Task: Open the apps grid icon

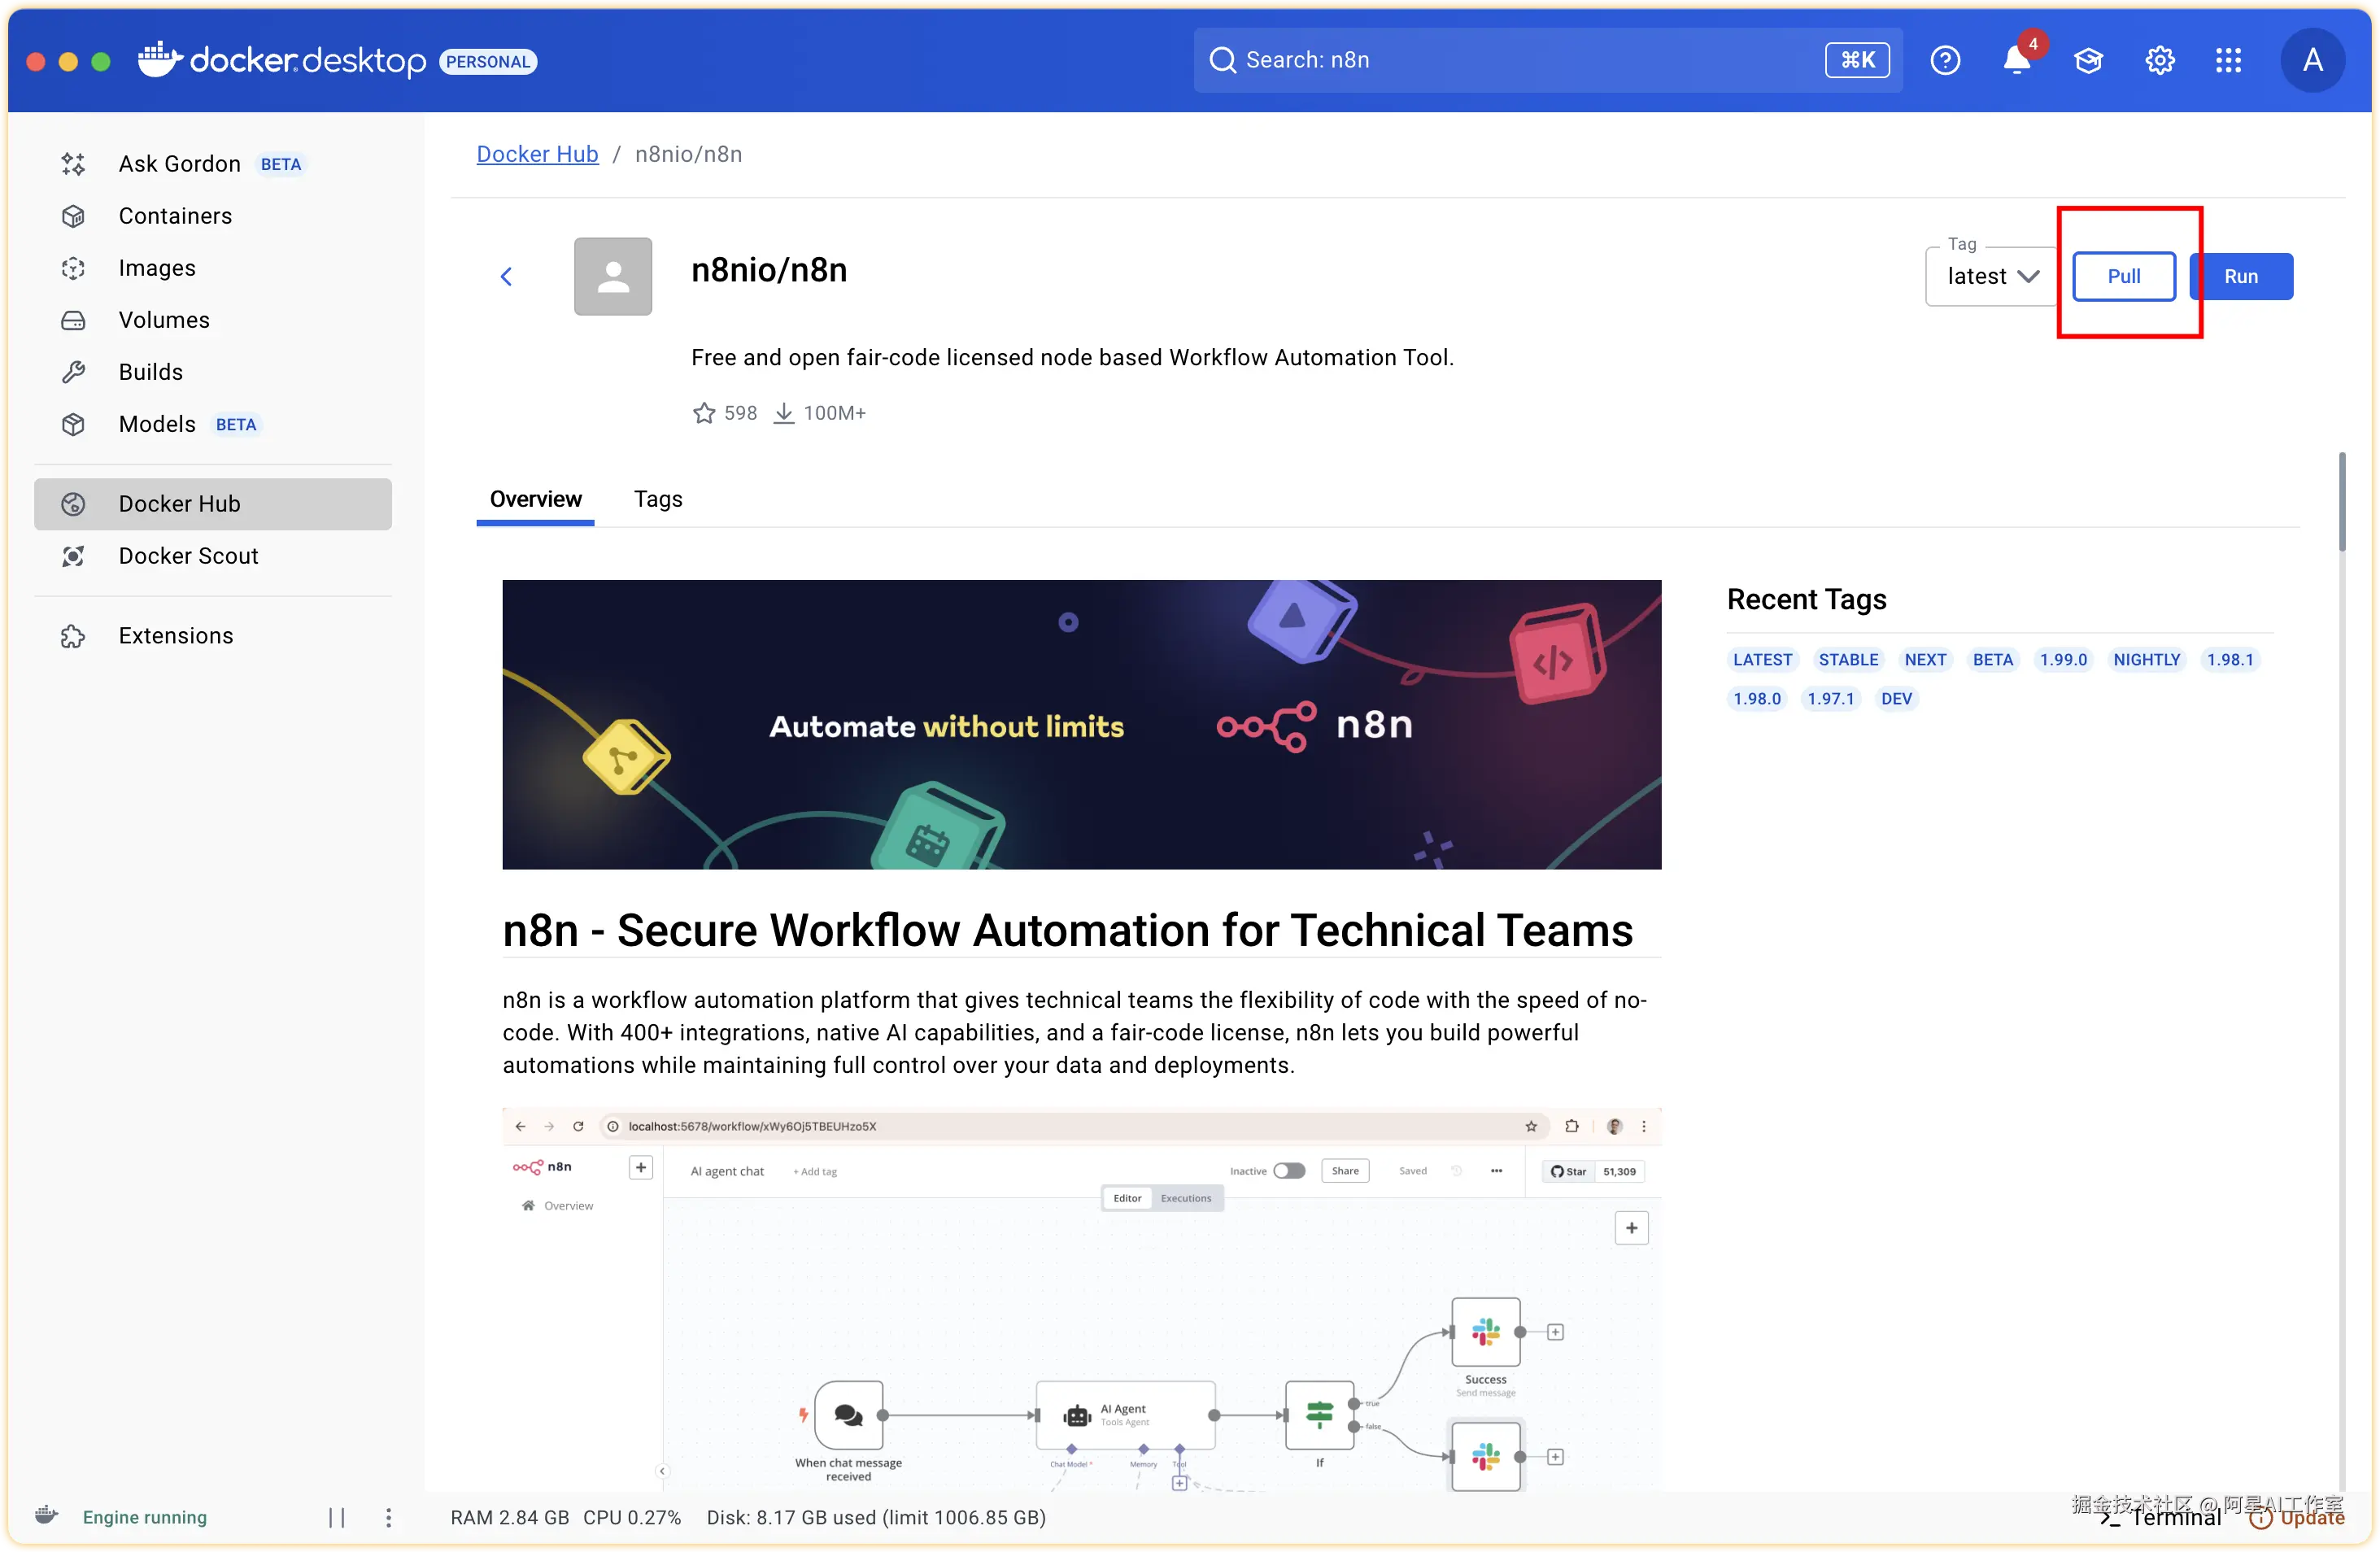Action: click(2228, 61)
